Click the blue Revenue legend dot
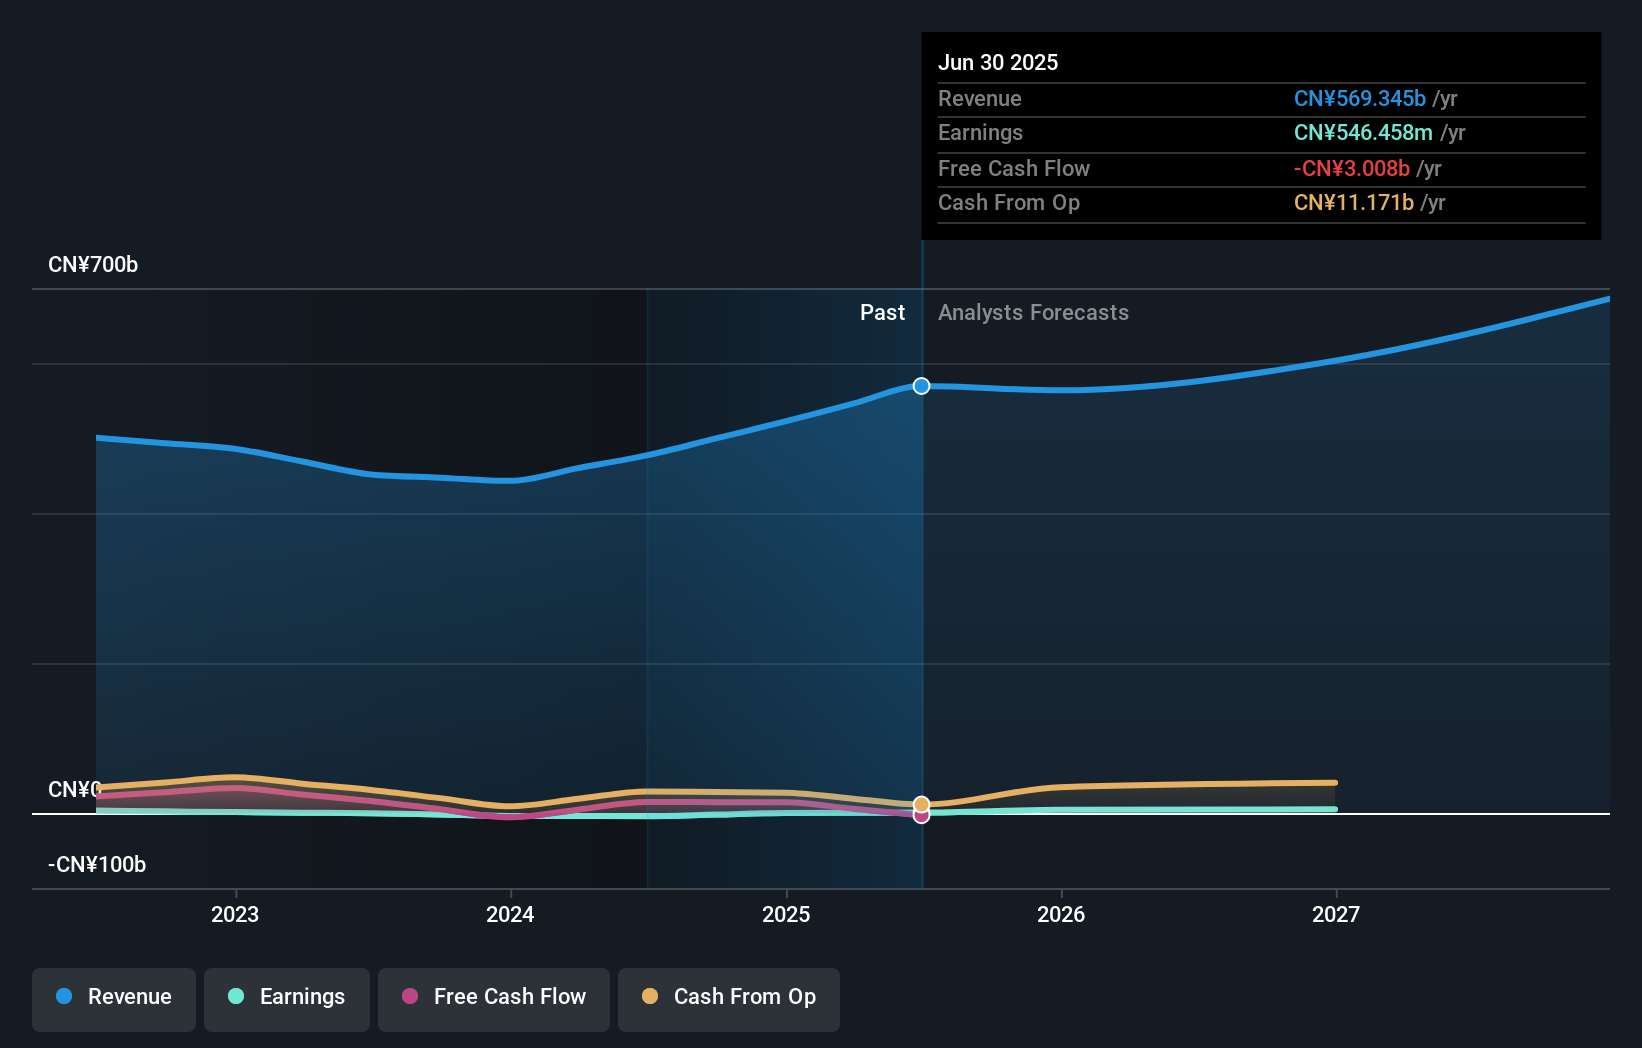 (63, 996)
